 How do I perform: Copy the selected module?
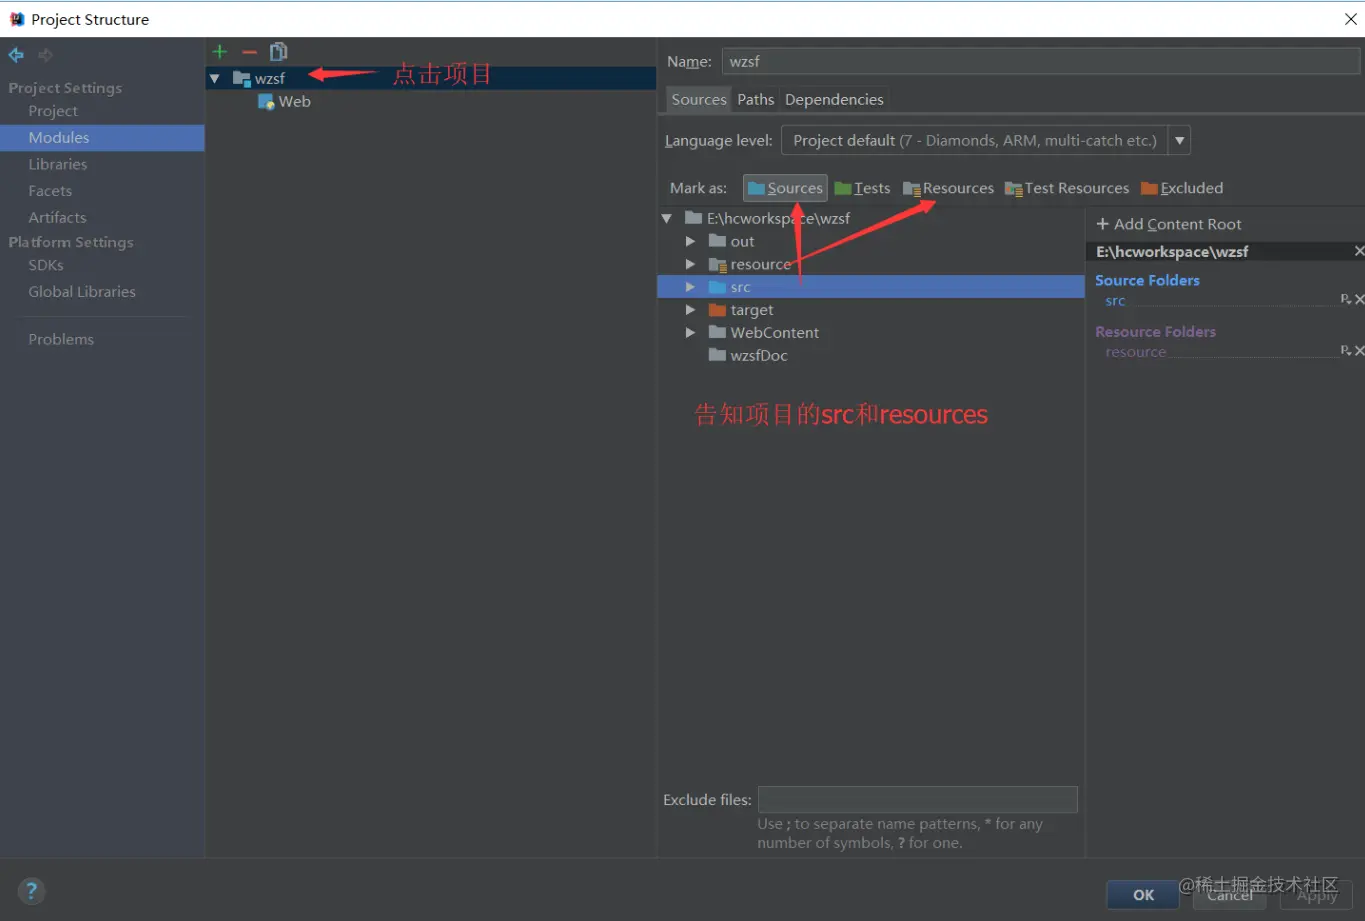[x=279, y=52]
